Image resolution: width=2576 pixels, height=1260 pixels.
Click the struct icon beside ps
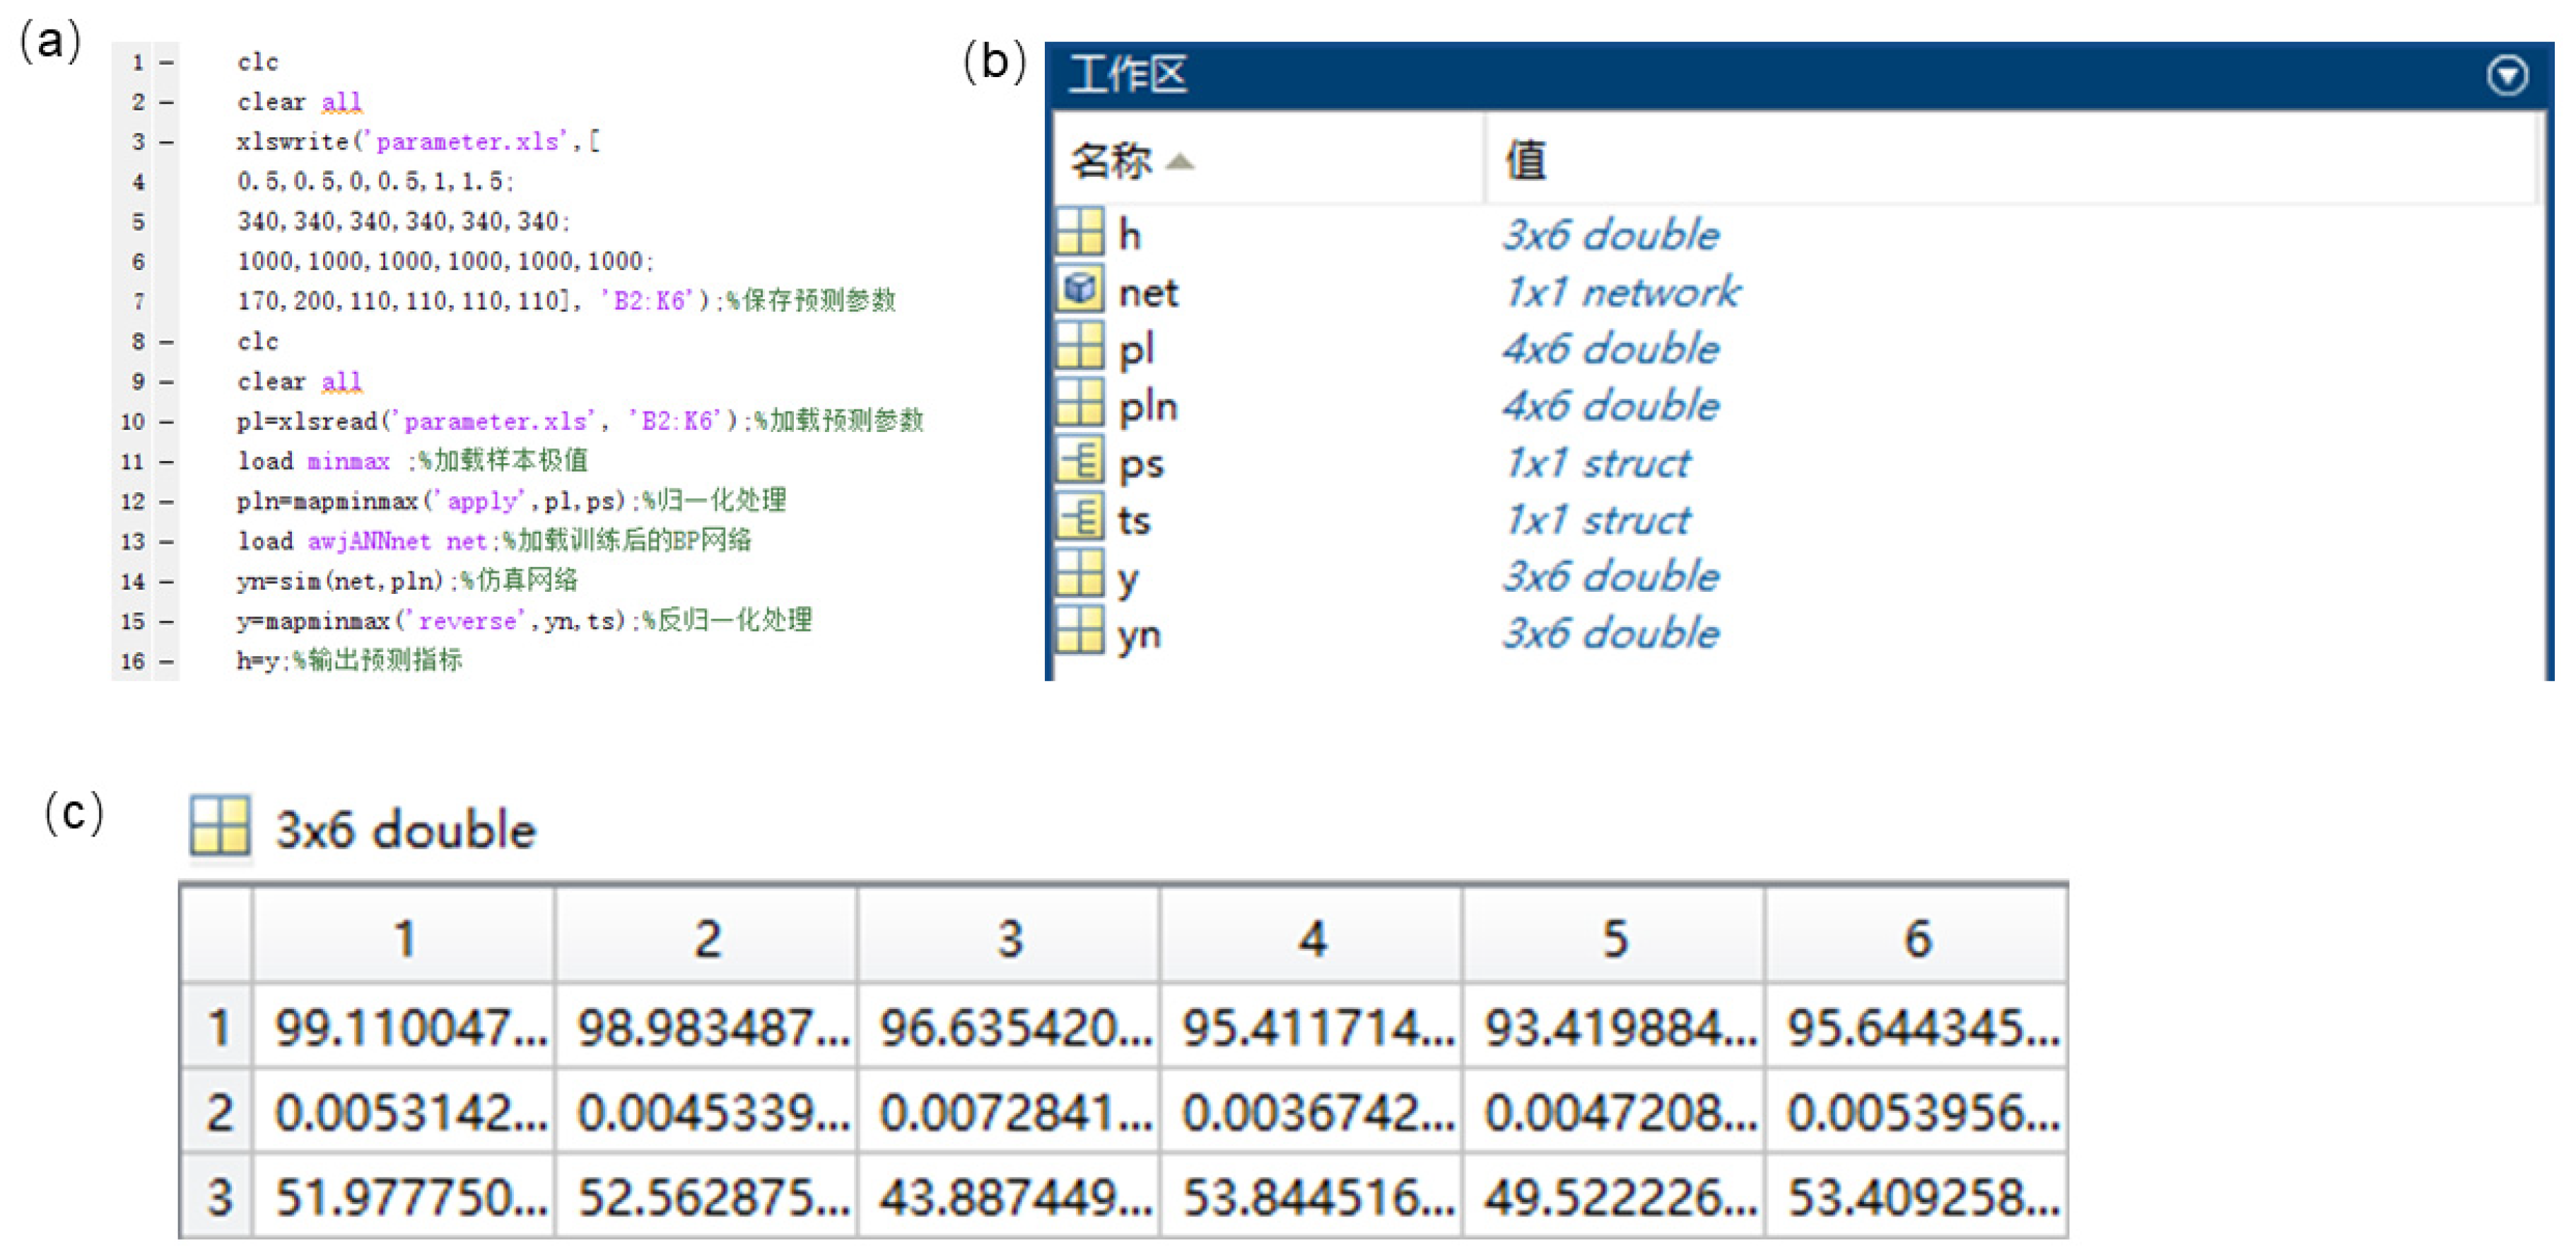(1080, 460)
